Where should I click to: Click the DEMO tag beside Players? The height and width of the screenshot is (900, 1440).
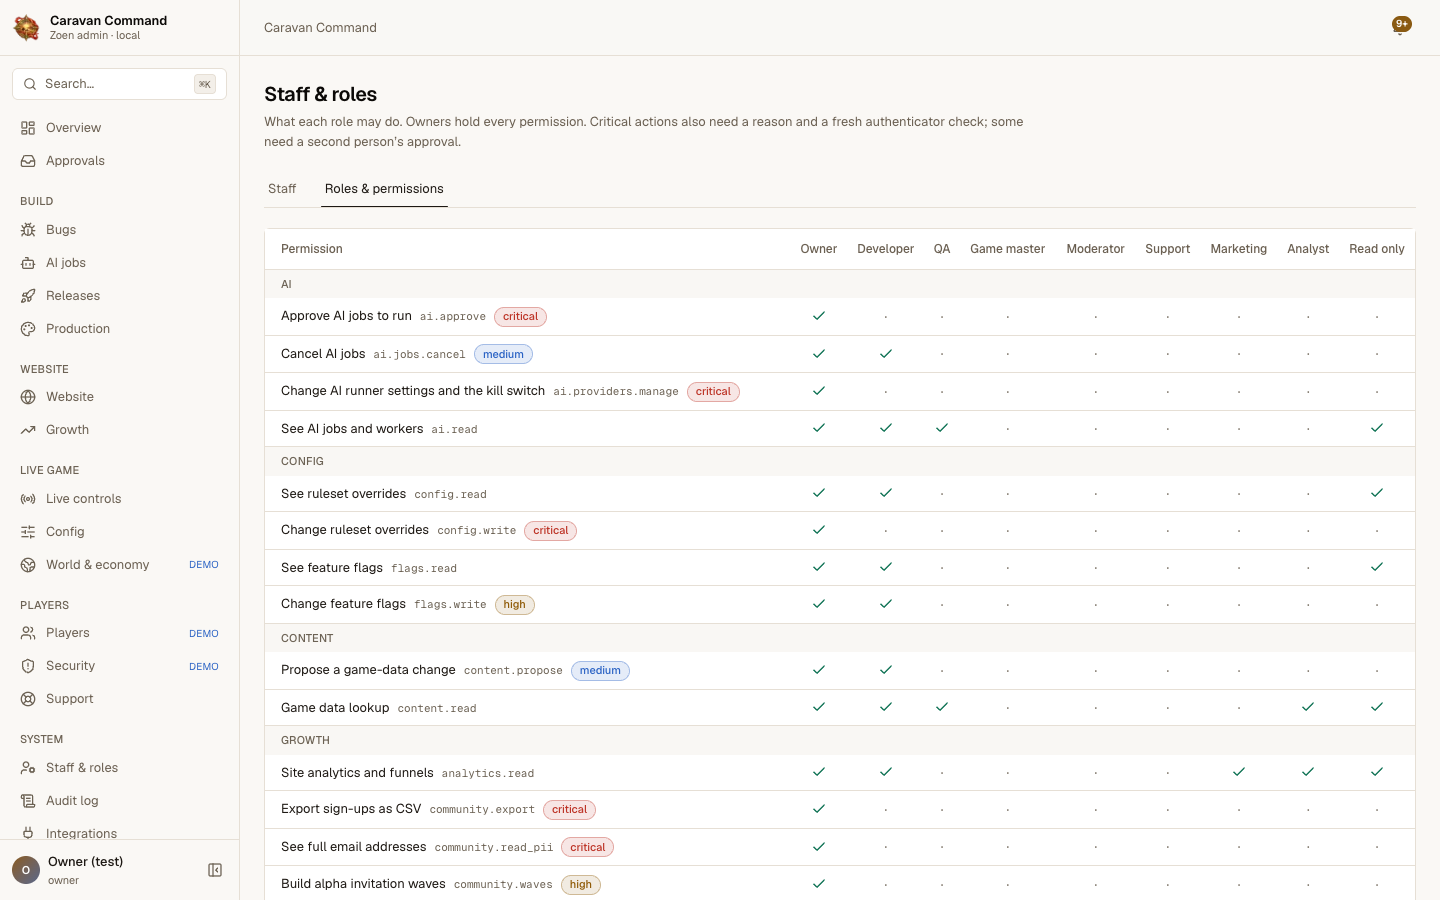point(204,634)
